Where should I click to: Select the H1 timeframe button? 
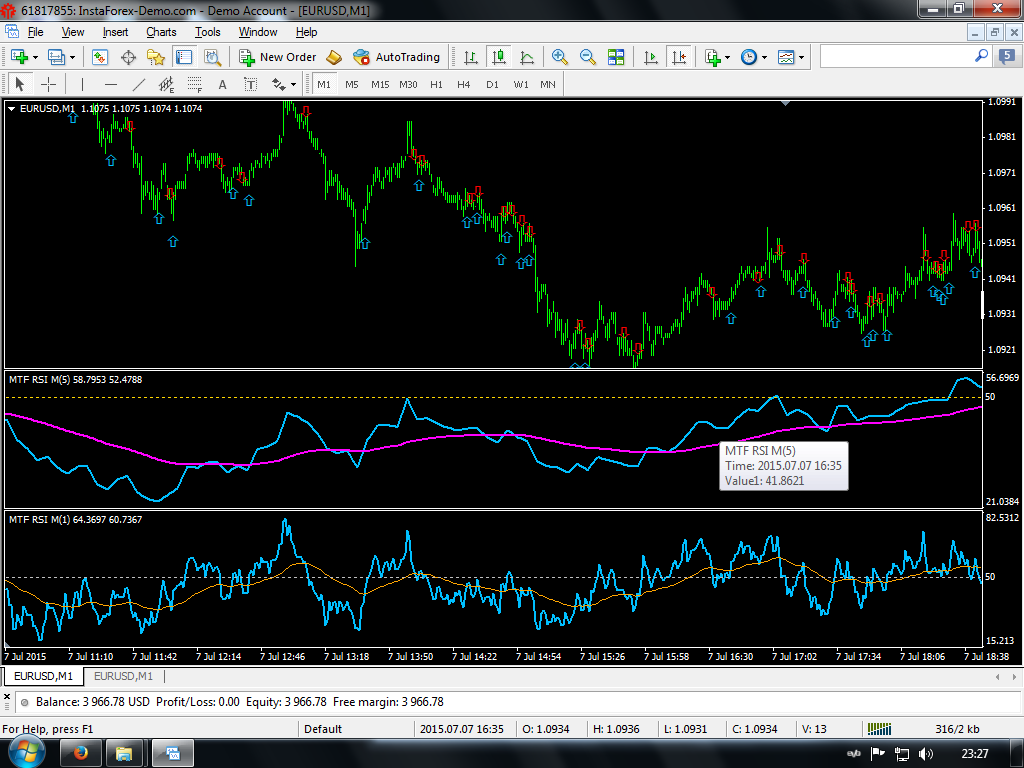click(436, 85)
